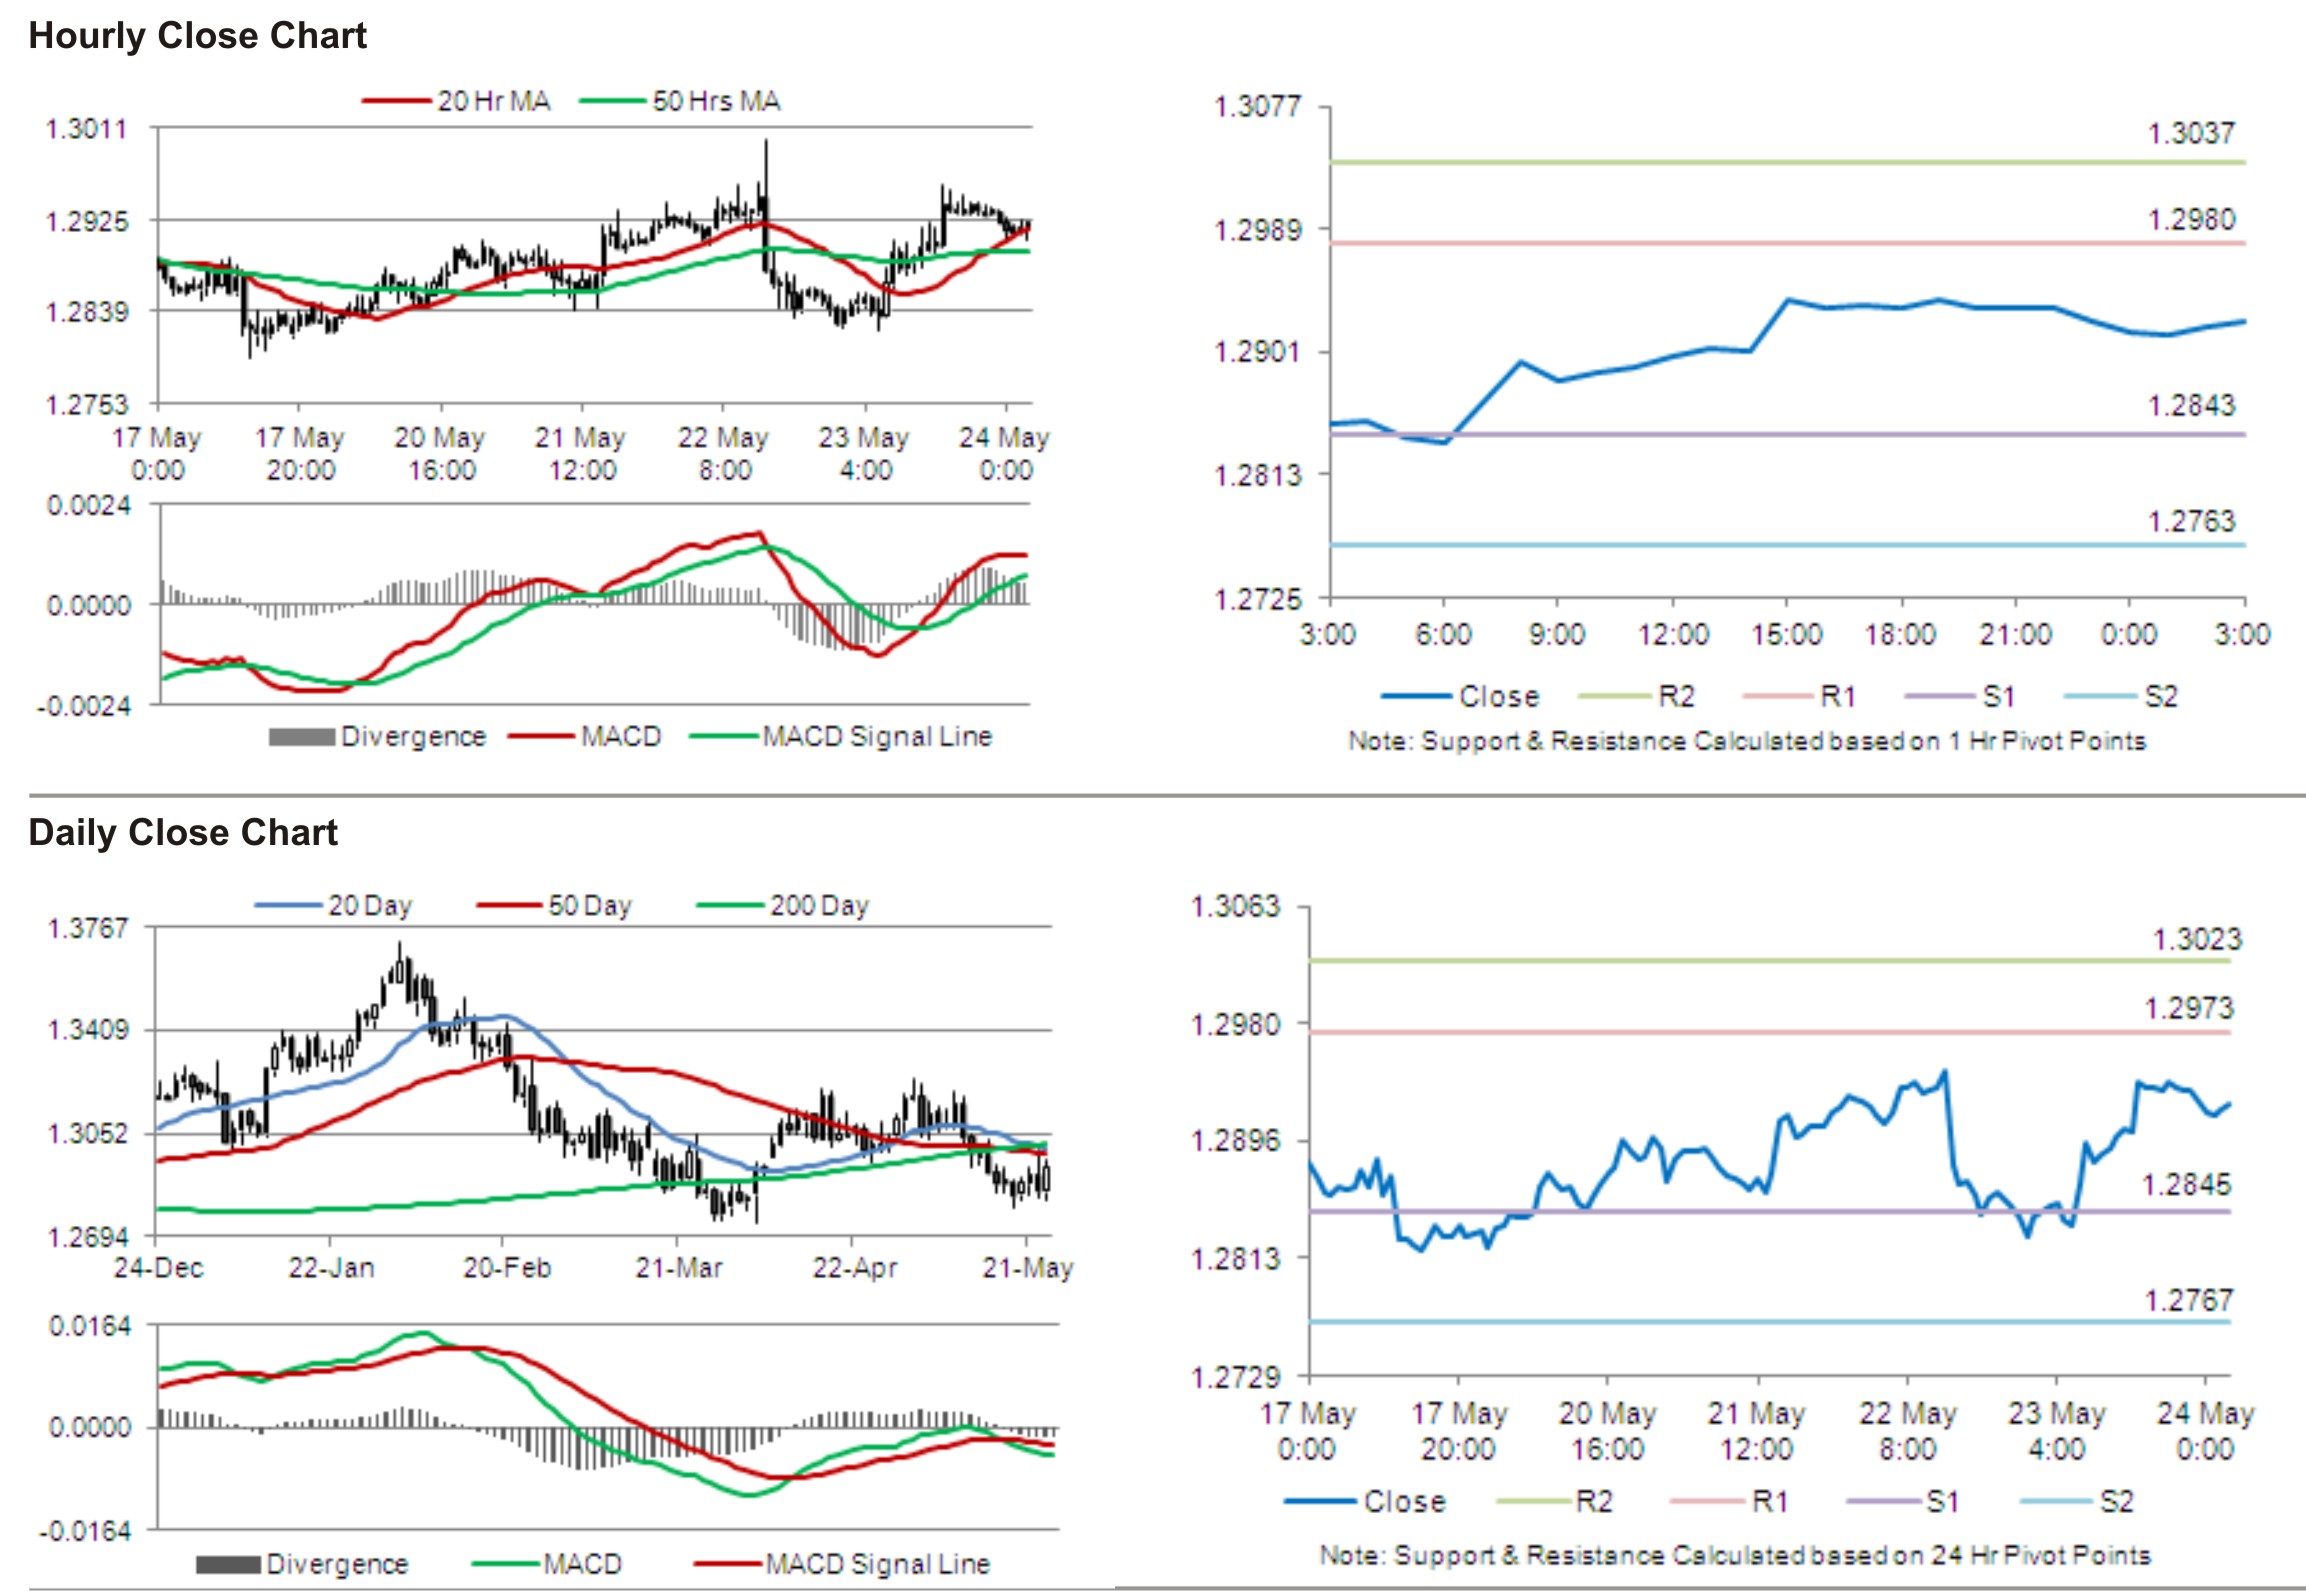Screen dimensions: 2306x1591
Task: Click the -0.0024 hourly MACD axis label
Action: [85, 706]
